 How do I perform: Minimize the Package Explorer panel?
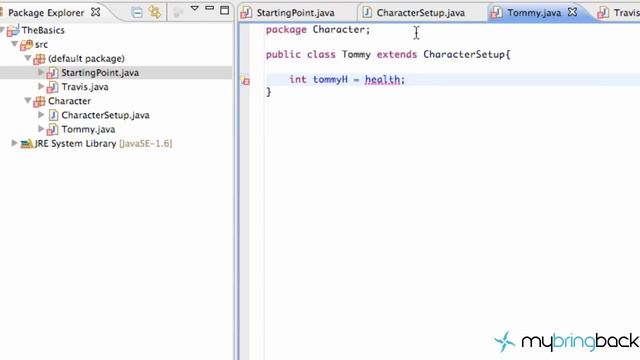209,8
